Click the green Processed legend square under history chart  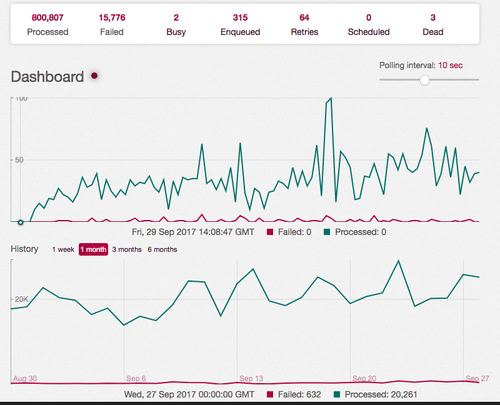coord(337,395)
